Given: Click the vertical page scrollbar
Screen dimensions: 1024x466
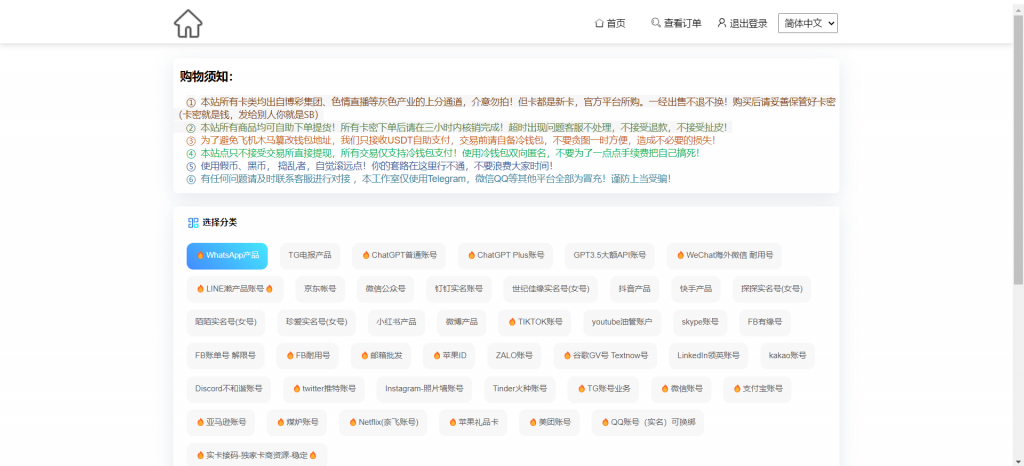Looking at the screenshot, I should point(1018,150).
